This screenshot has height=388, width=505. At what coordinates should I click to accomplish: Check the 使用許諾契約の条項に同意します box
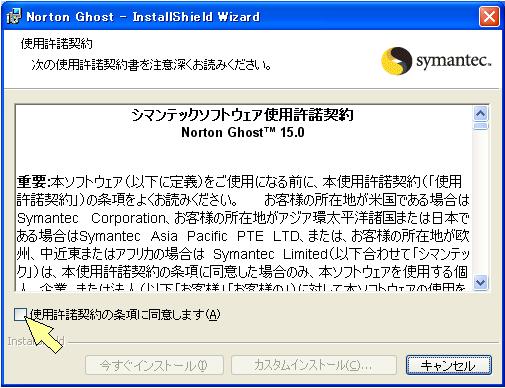20,314
